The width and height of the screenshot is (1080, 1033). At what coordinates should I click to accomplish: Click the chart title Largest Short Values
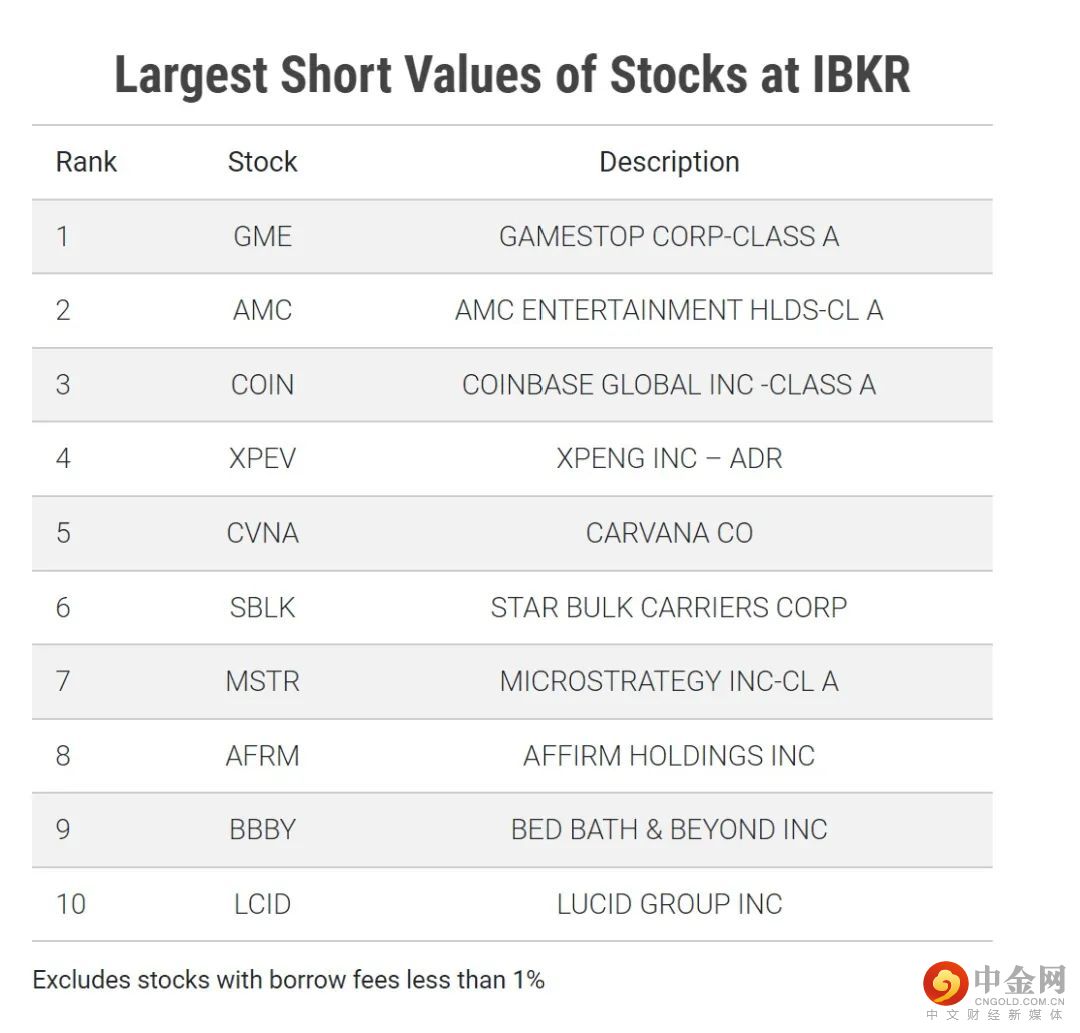pyautogui.click(x=512, y=75)
